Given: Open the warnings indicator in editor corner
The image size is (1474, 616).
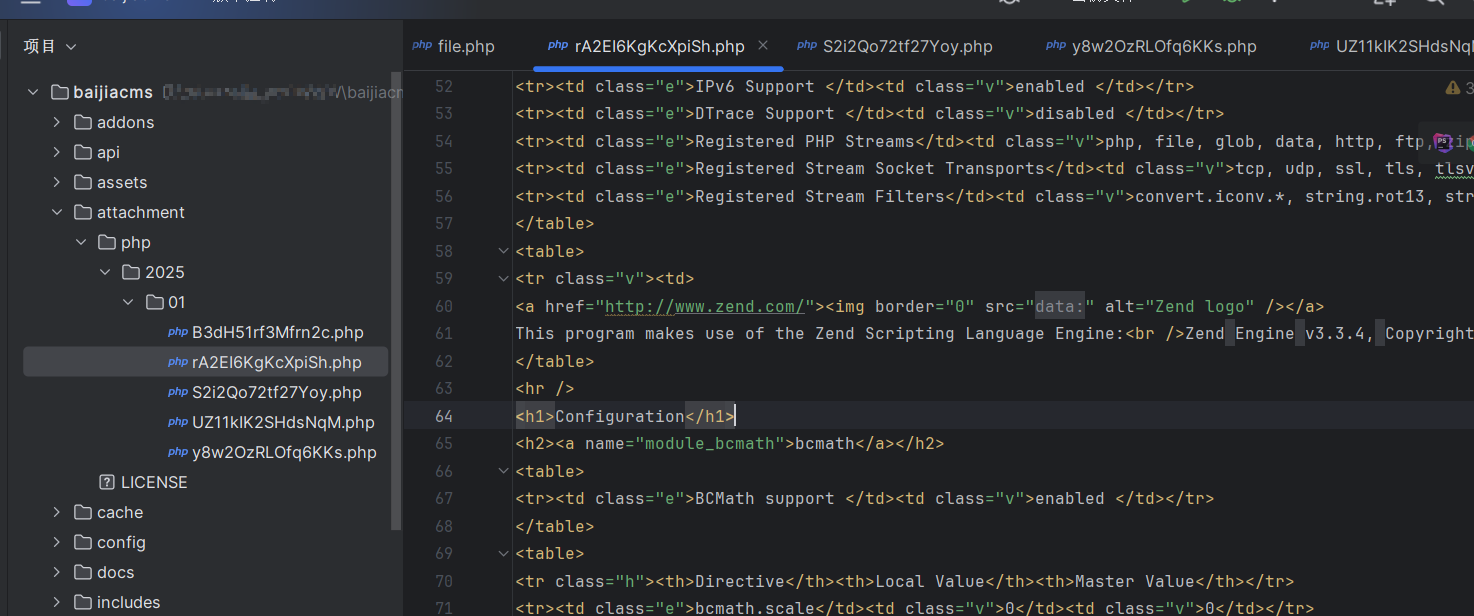Looking at the screenshot, I should pos(1459,89).
